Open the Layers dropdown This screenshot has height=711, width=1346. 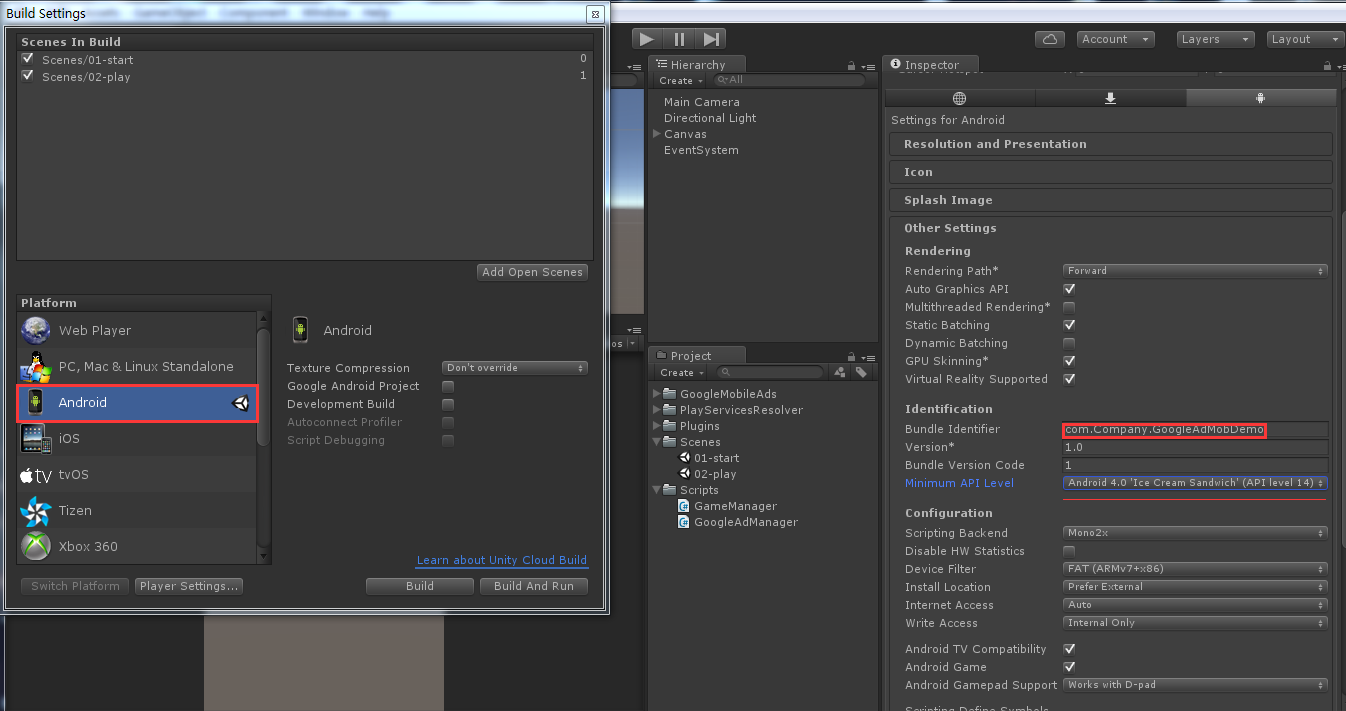pyautogui.click(x=1214, y=39)
